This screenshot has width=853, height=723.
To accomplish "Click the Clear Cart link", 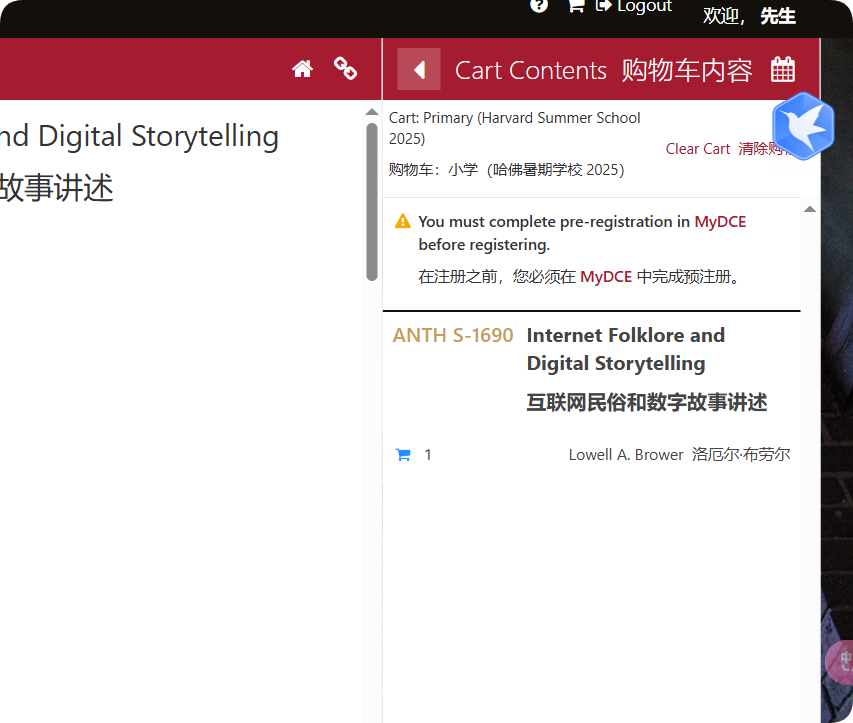I will [x=698, y=149].
